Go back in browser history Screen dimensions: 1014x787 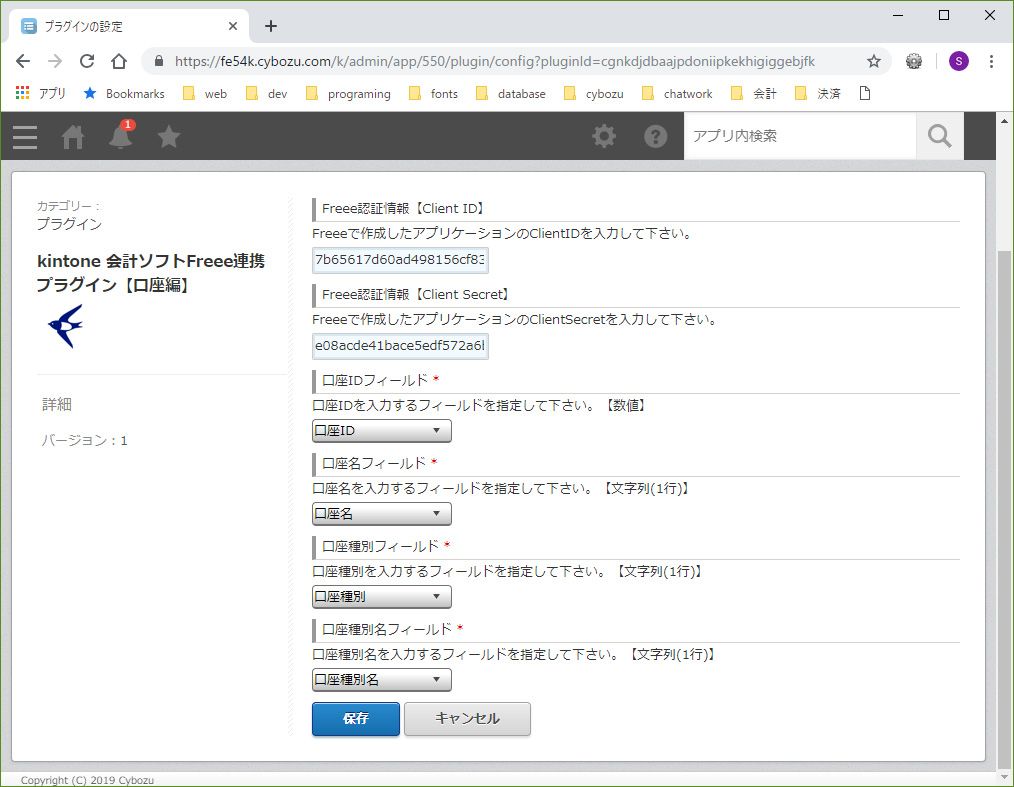23,61
